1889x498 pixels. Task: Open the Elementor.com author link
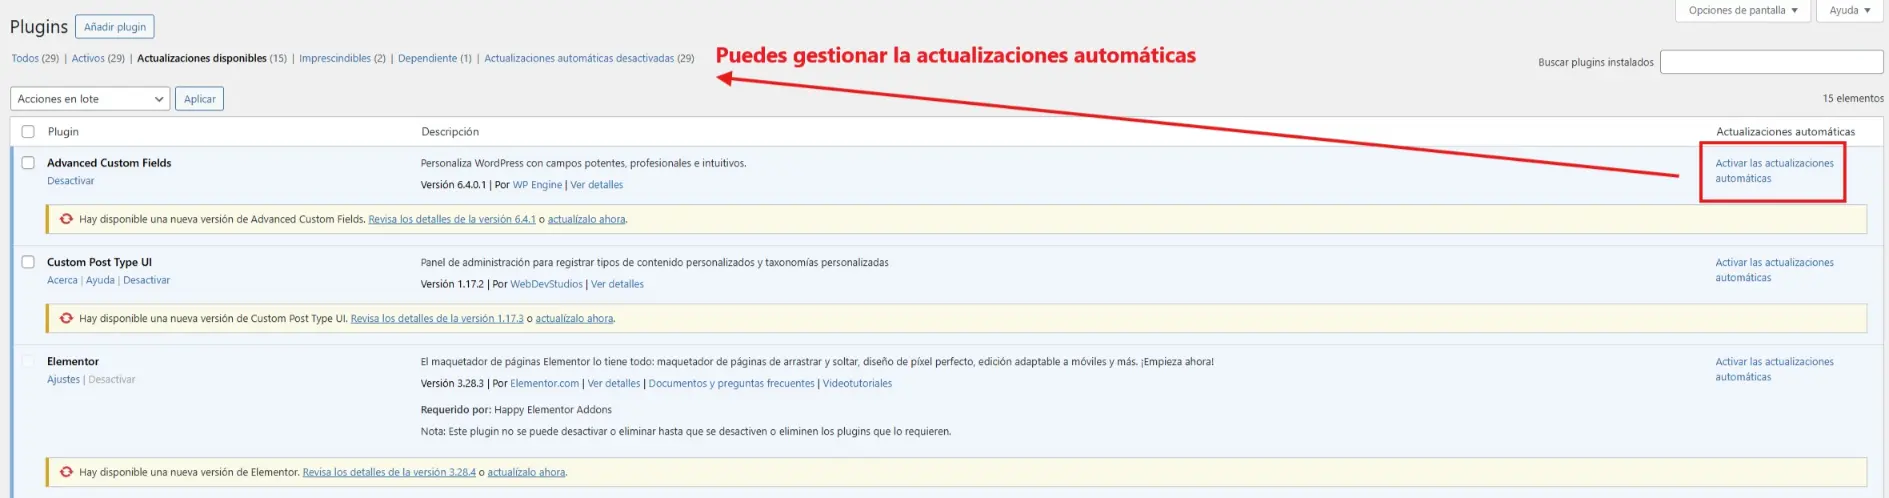tap(544, 383)
